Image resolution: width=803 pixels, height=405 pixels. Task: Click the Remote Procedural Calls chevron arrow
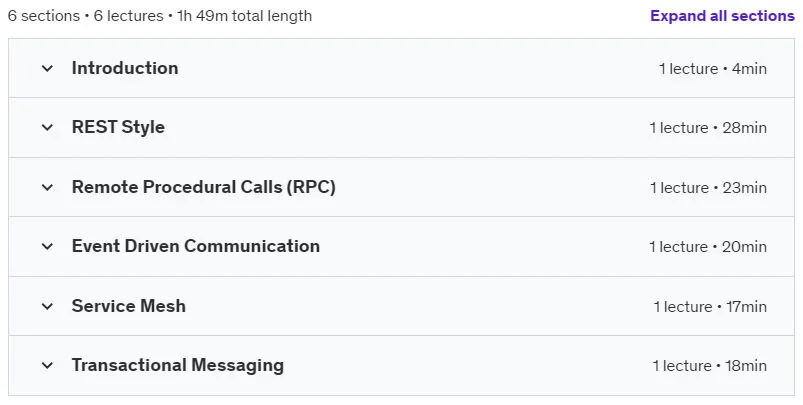click(47, 187)
